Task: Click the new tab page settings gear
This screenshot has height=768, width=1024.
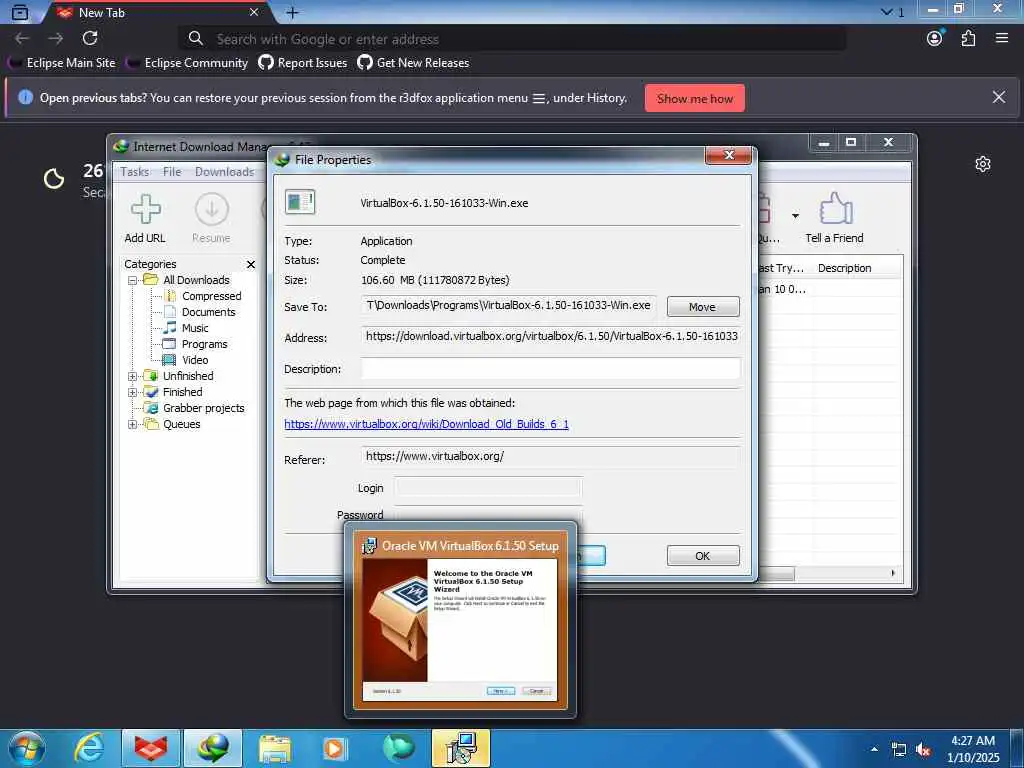Action: pyautogui.click(x=983, y=164)
